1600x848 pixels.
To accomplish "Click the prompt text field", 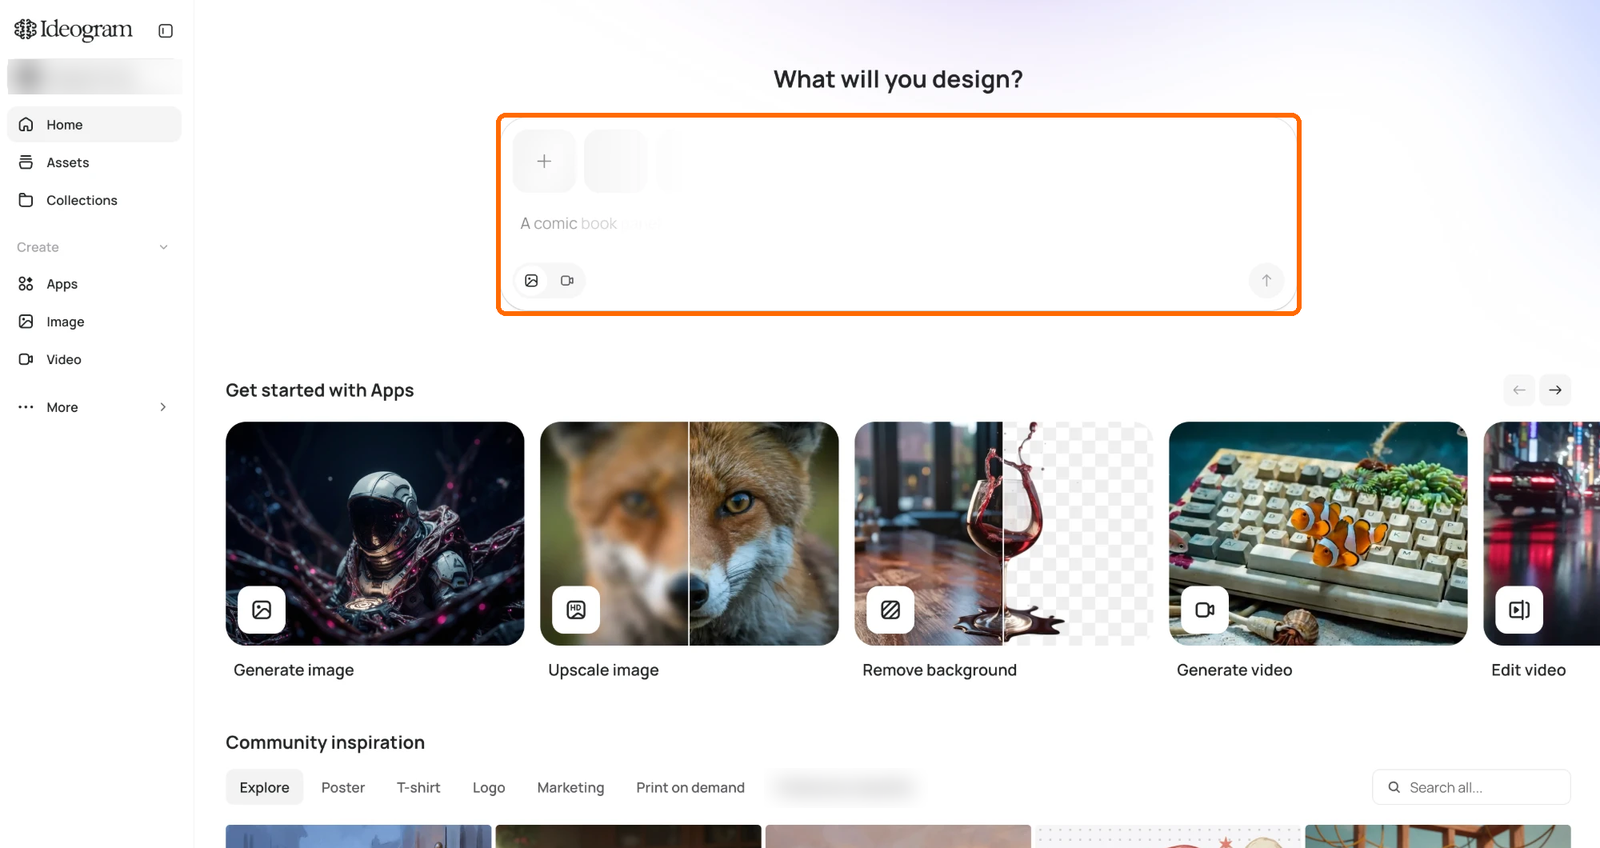I will (898, 224).
